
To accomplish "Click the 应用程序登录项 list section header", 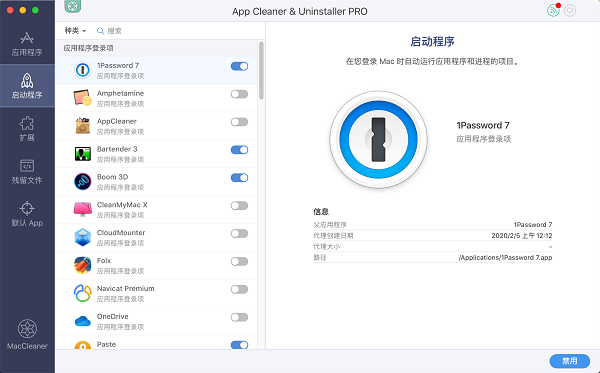I will click(88, 48).
